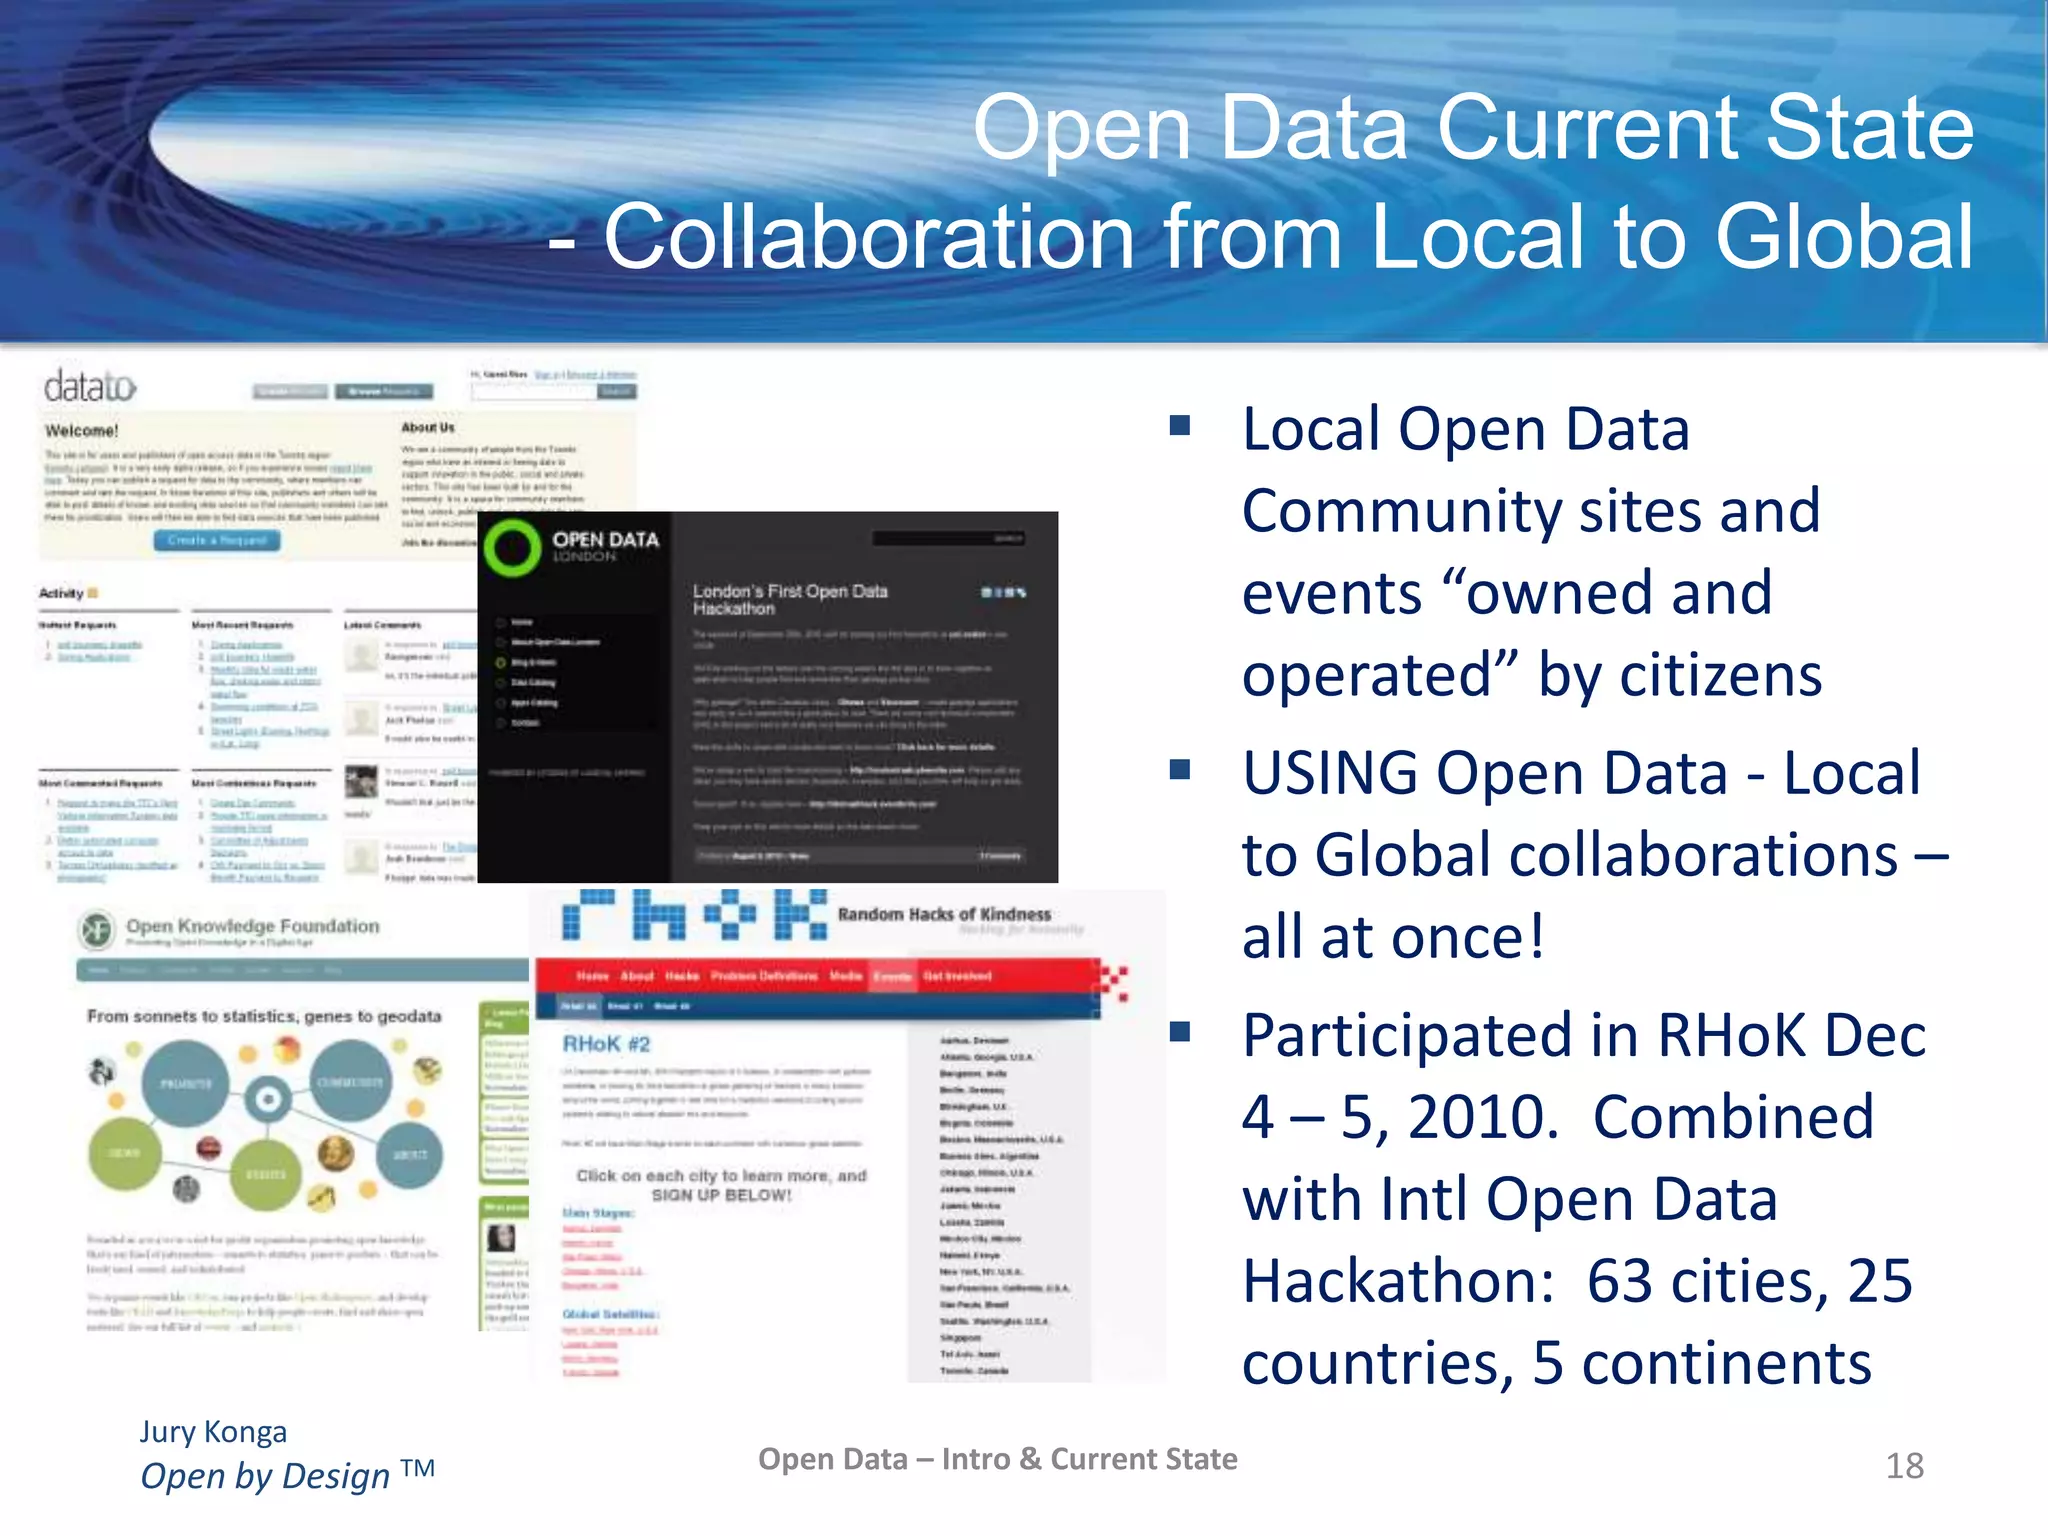Click the Community bubble in OKF diagram
2048x1536 pixels.
[x=349, y=1083]
